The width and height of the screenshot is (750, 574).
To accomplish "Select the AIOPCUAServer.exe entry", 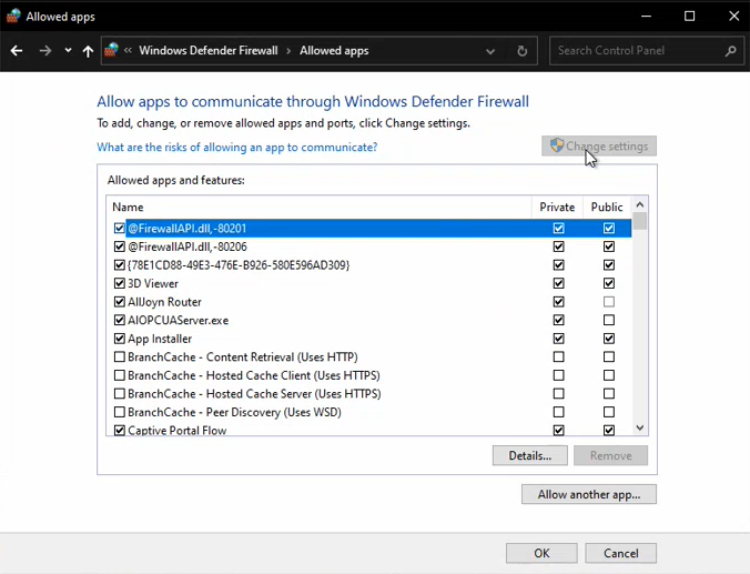I will click(x=368, y=320).
